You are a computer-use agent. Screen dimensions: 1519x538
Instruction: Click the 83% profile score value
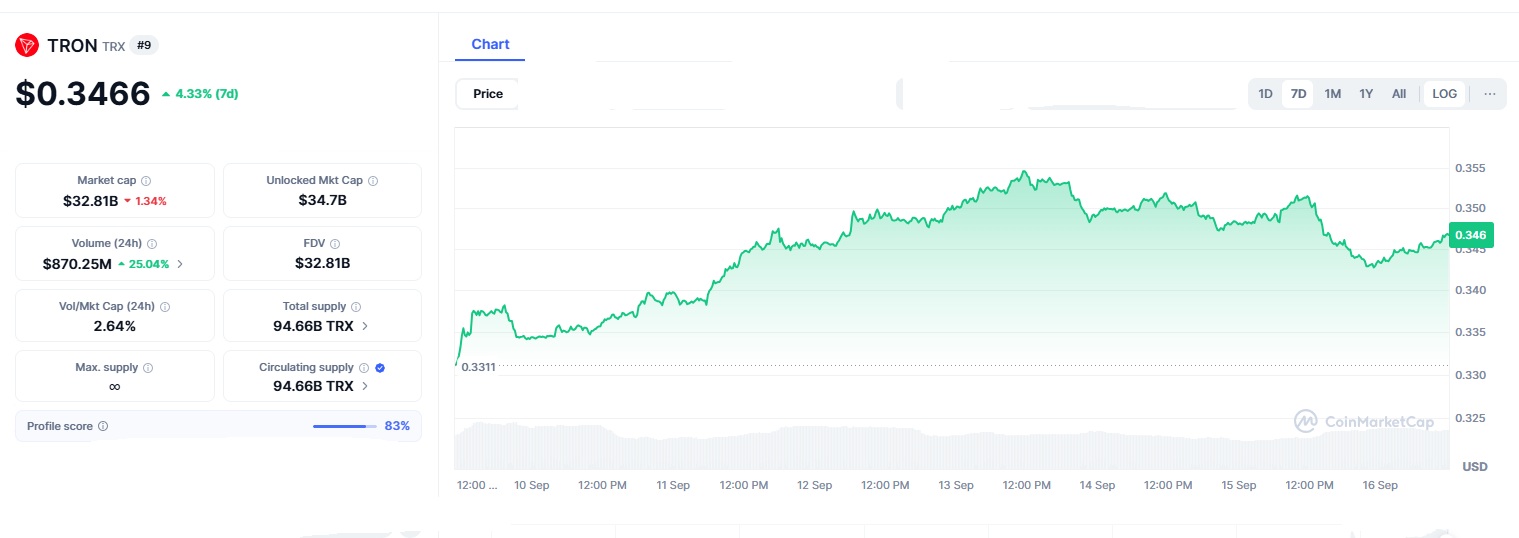pos(397,426)
